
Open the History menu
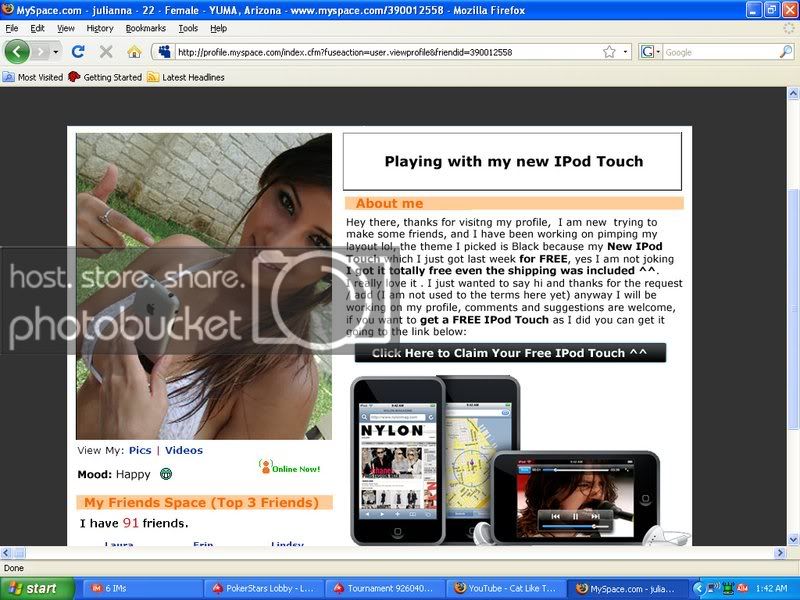click(x=99, y=28)
